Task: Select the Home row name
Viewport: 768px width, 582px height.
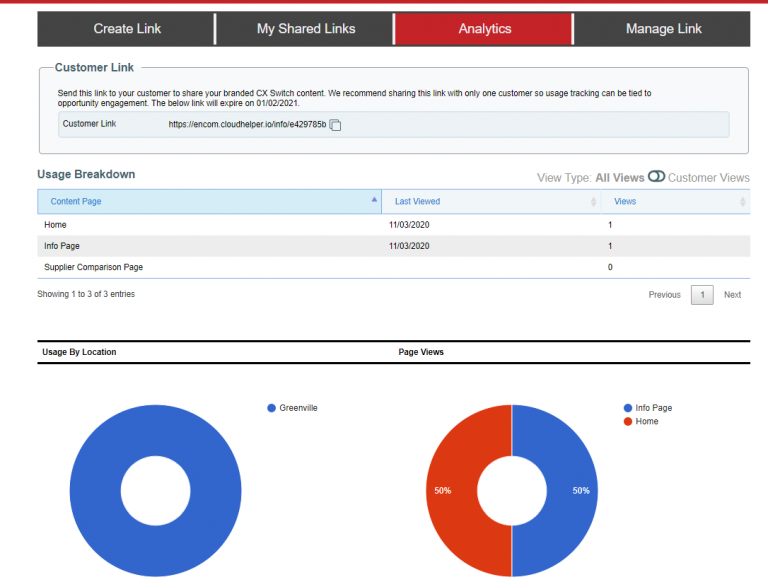Action: pyautogui.click(x=55, y=225)
